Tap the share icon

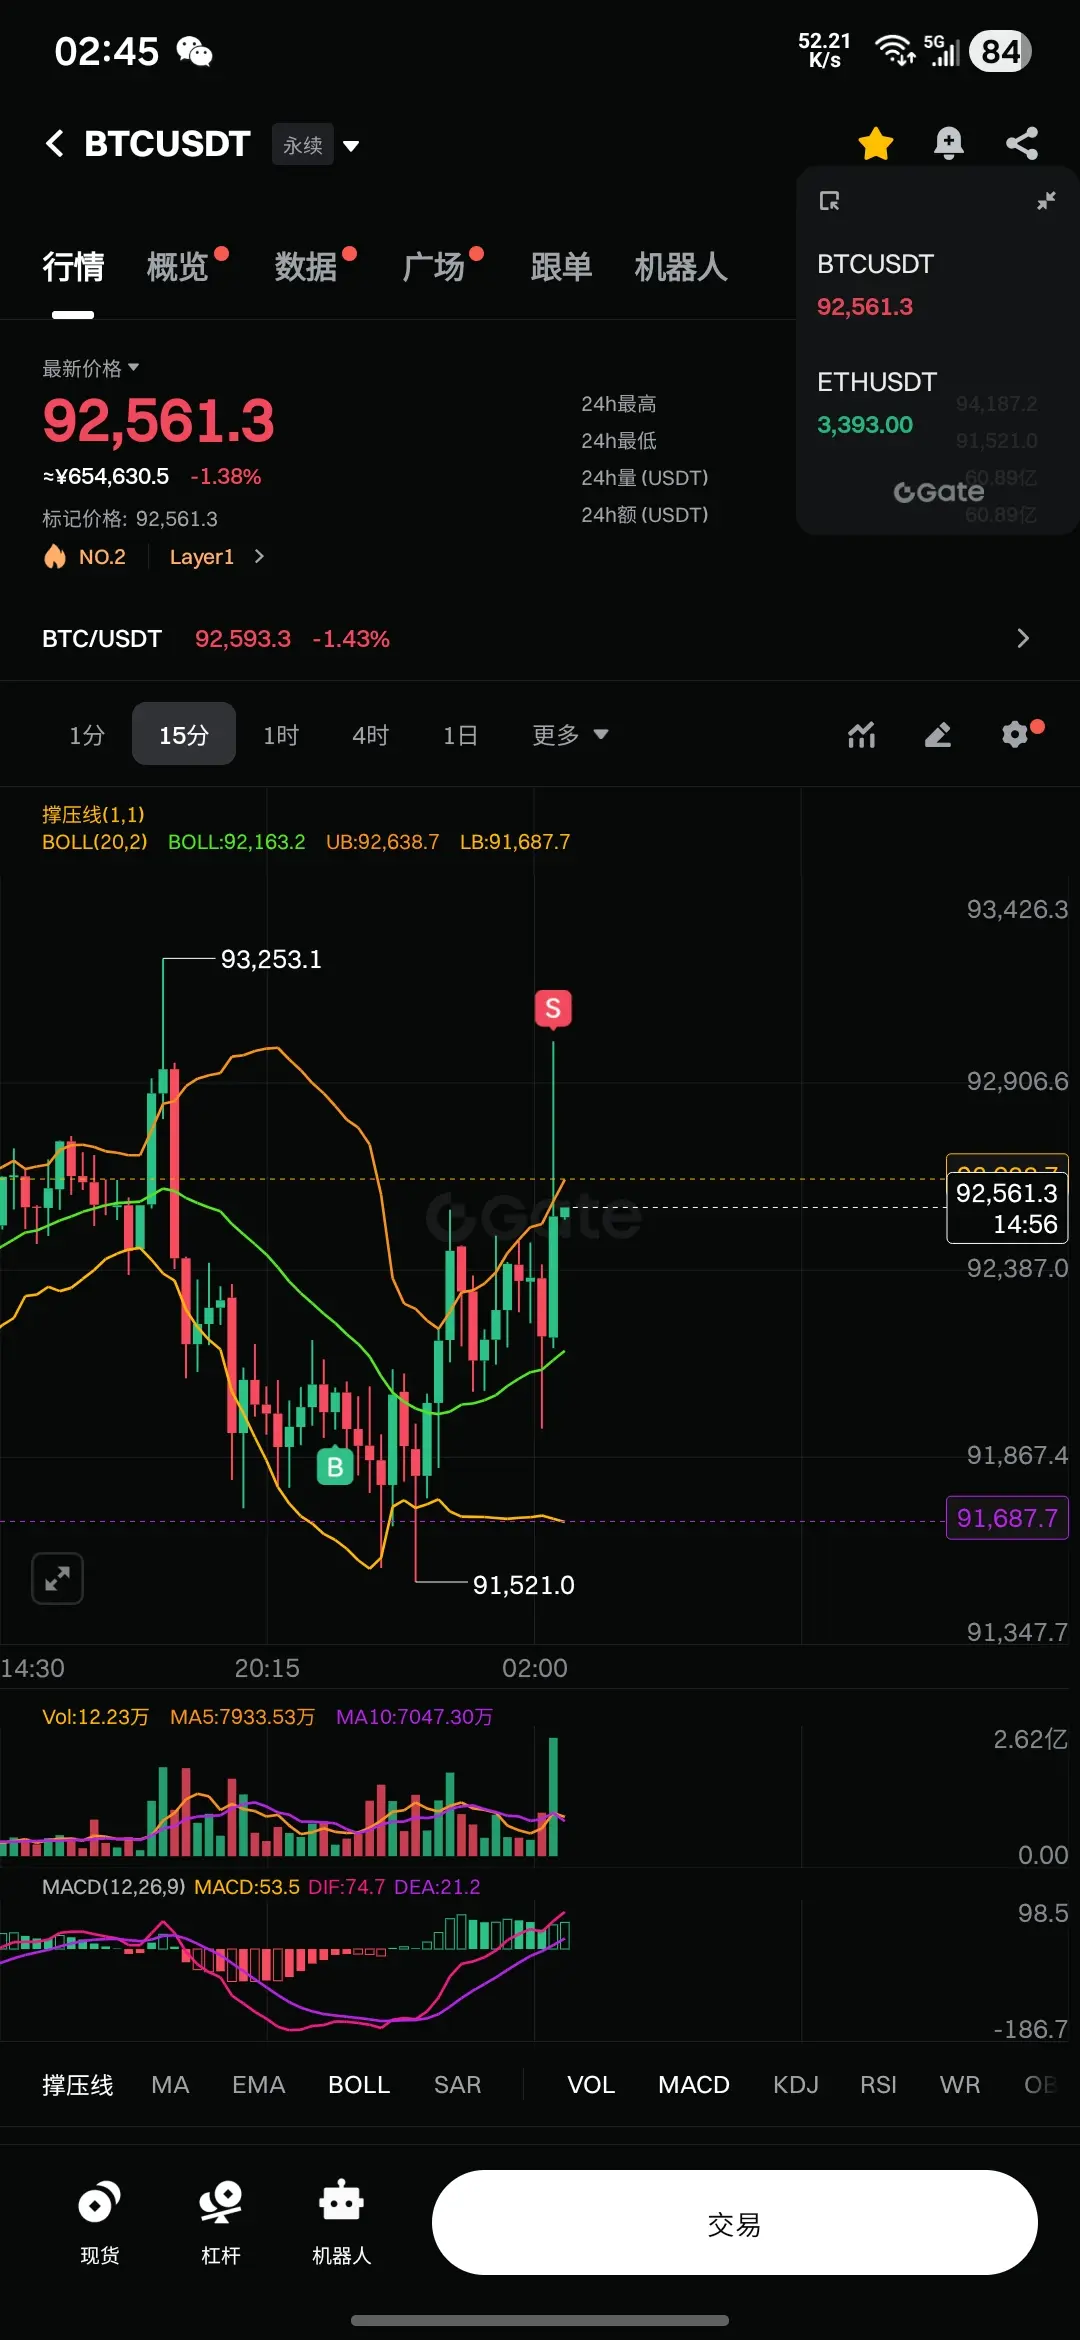tap(1022, 144)
